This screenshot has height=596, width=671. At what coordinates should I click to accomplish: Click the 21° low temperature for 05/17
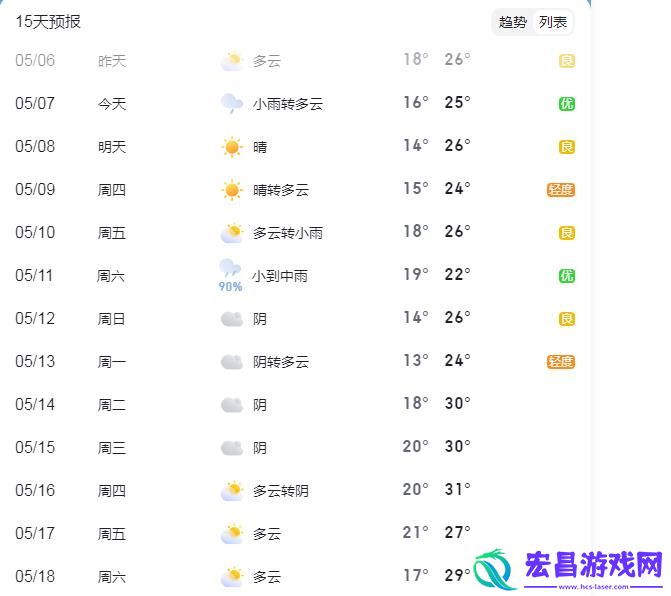point(416,532)
